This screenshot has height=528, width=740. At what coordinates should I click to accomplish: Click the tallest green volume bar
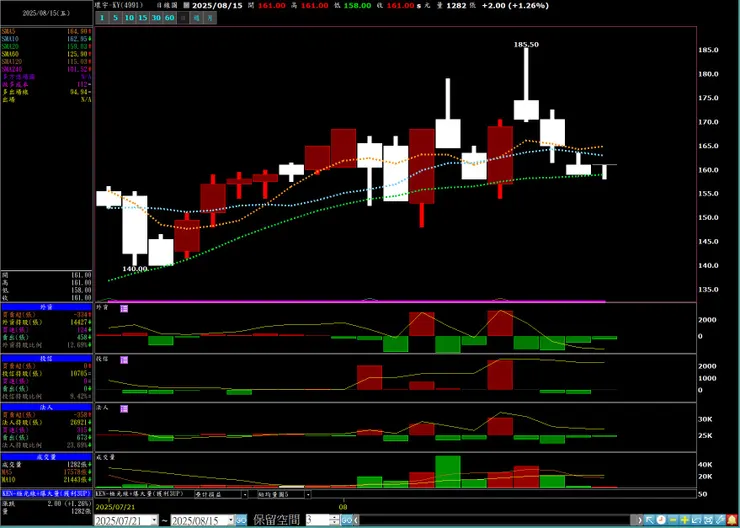[447, 472]
